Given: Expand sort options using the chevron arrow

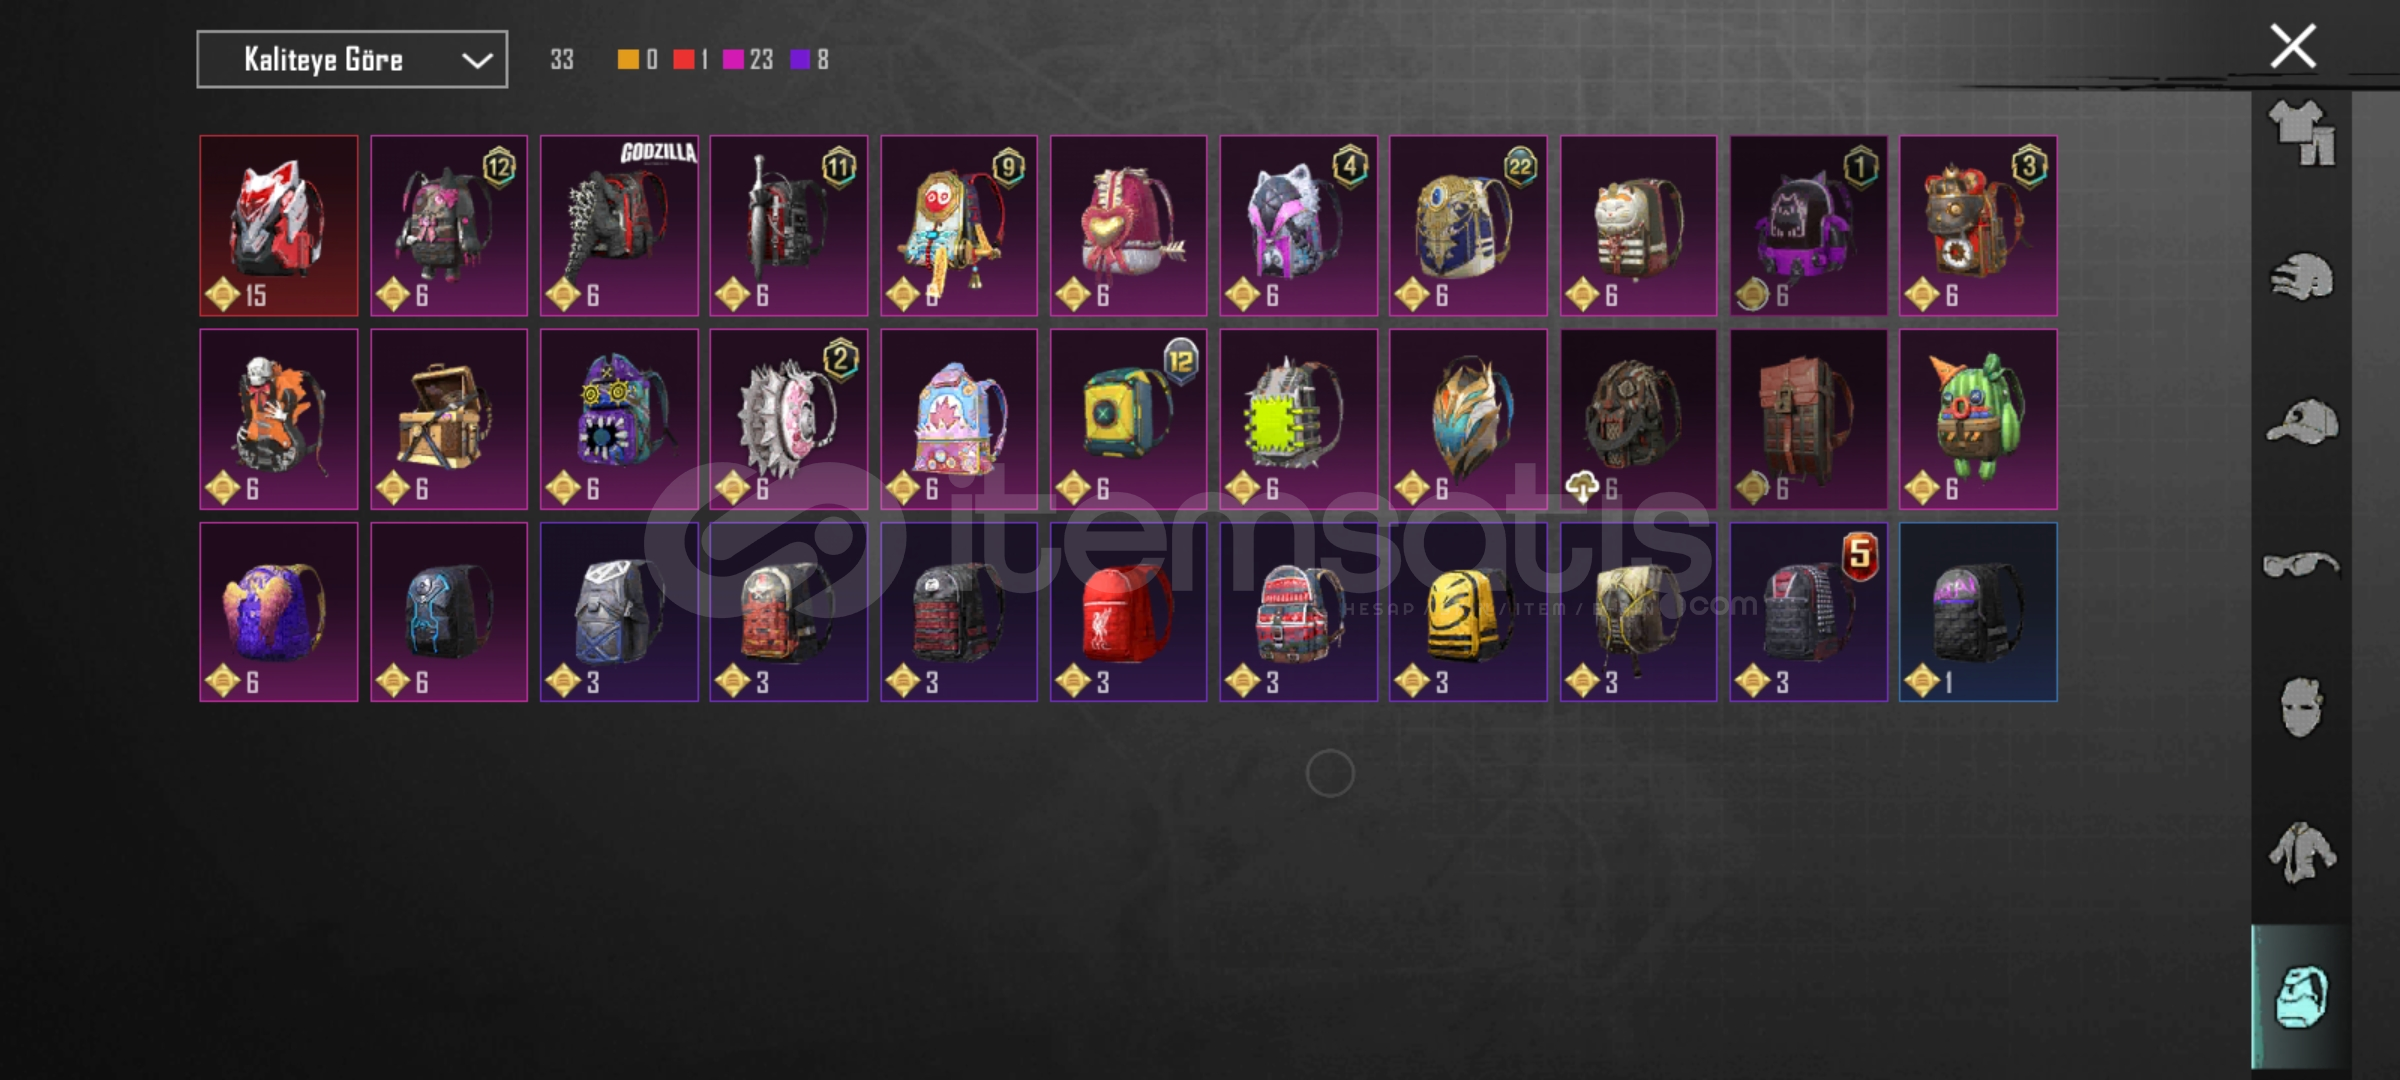Looking at the screenshot, I should pos(477,61).
